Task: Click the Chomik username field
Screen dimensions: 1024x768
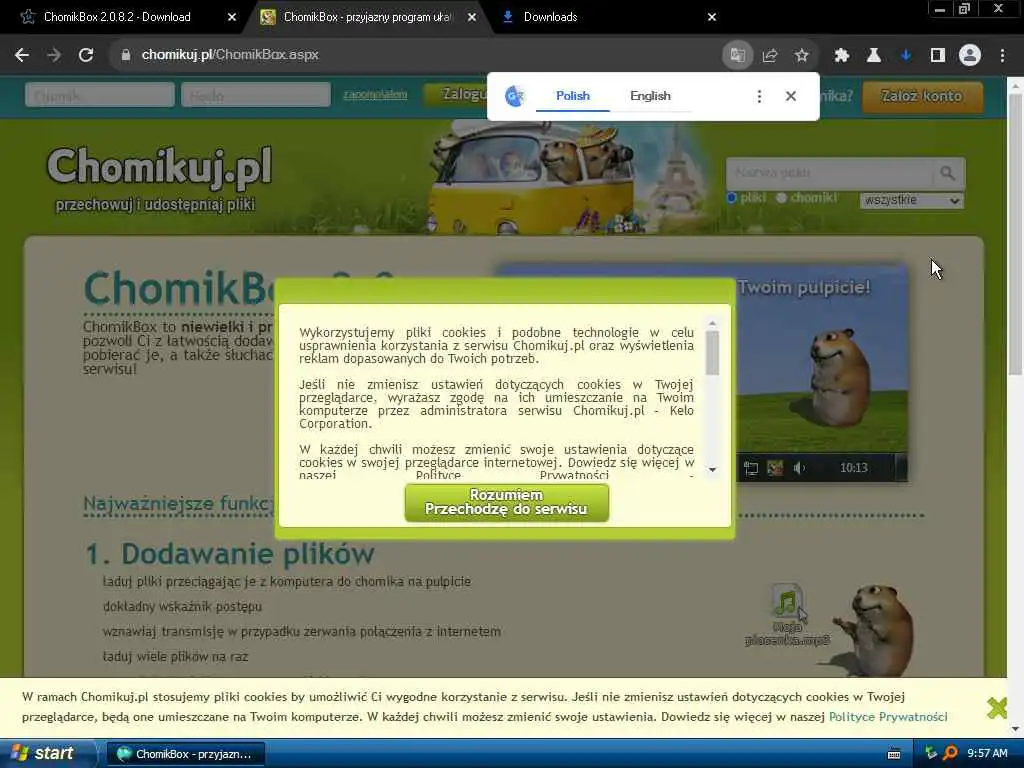Action: (x=100, y=95)
